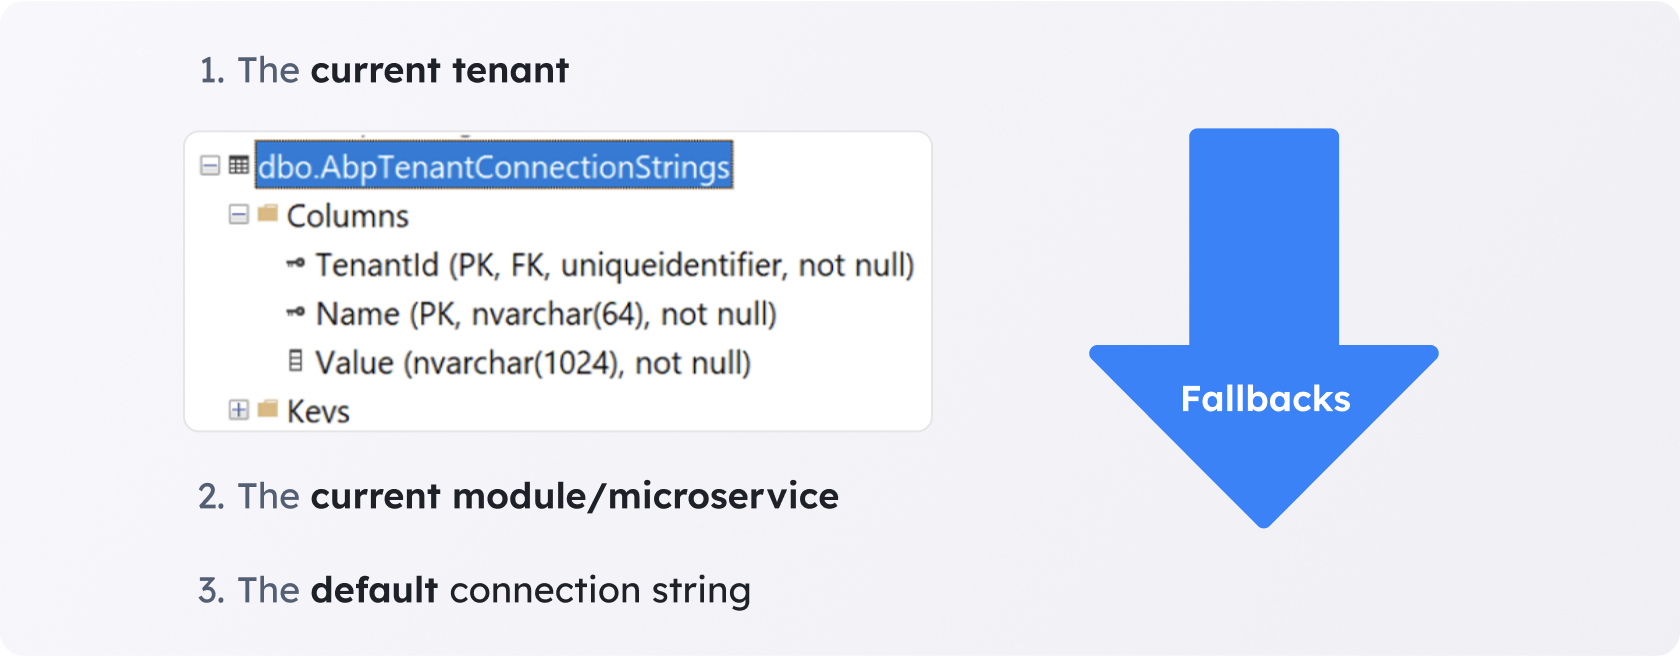
Task: Select the dbo.AbpTenantConnectionStrings table name
Action: [494, 166]
